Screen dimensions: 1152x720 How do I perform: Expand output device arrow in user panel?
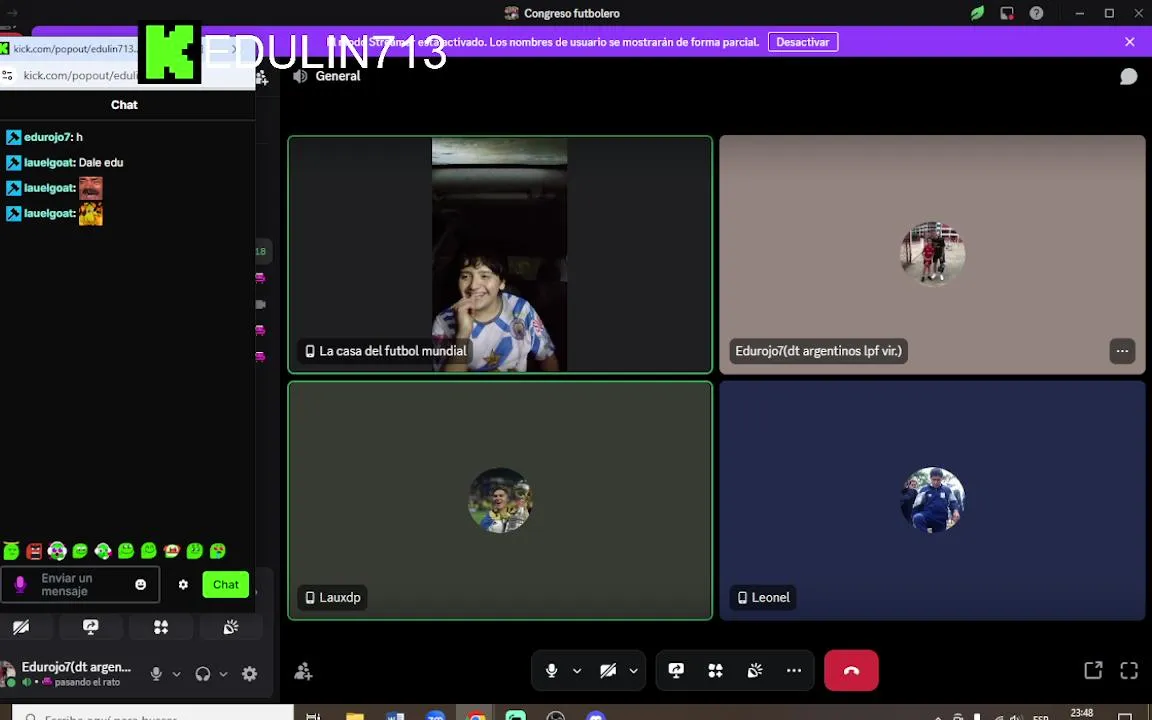click(223, 674)
